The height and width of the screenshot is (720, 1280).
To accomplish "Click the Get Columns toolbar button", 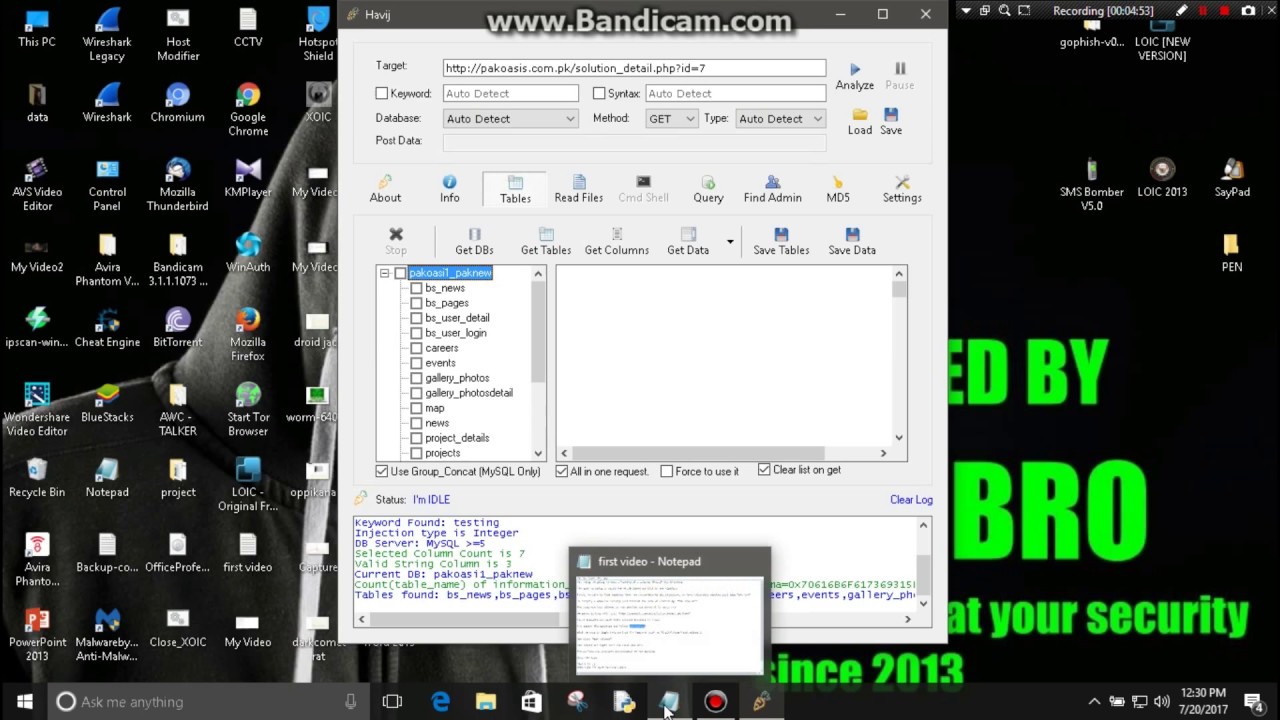I will tap(617, 242).
